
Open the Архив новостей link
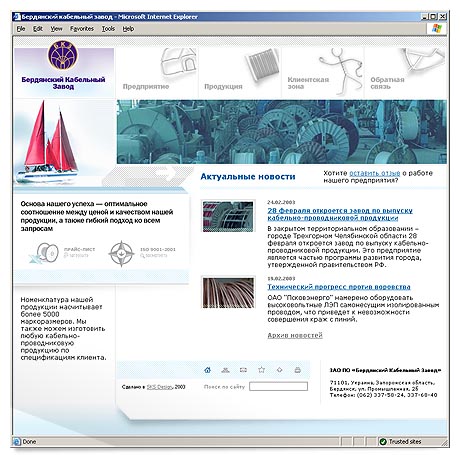click(x=295, y=335)
